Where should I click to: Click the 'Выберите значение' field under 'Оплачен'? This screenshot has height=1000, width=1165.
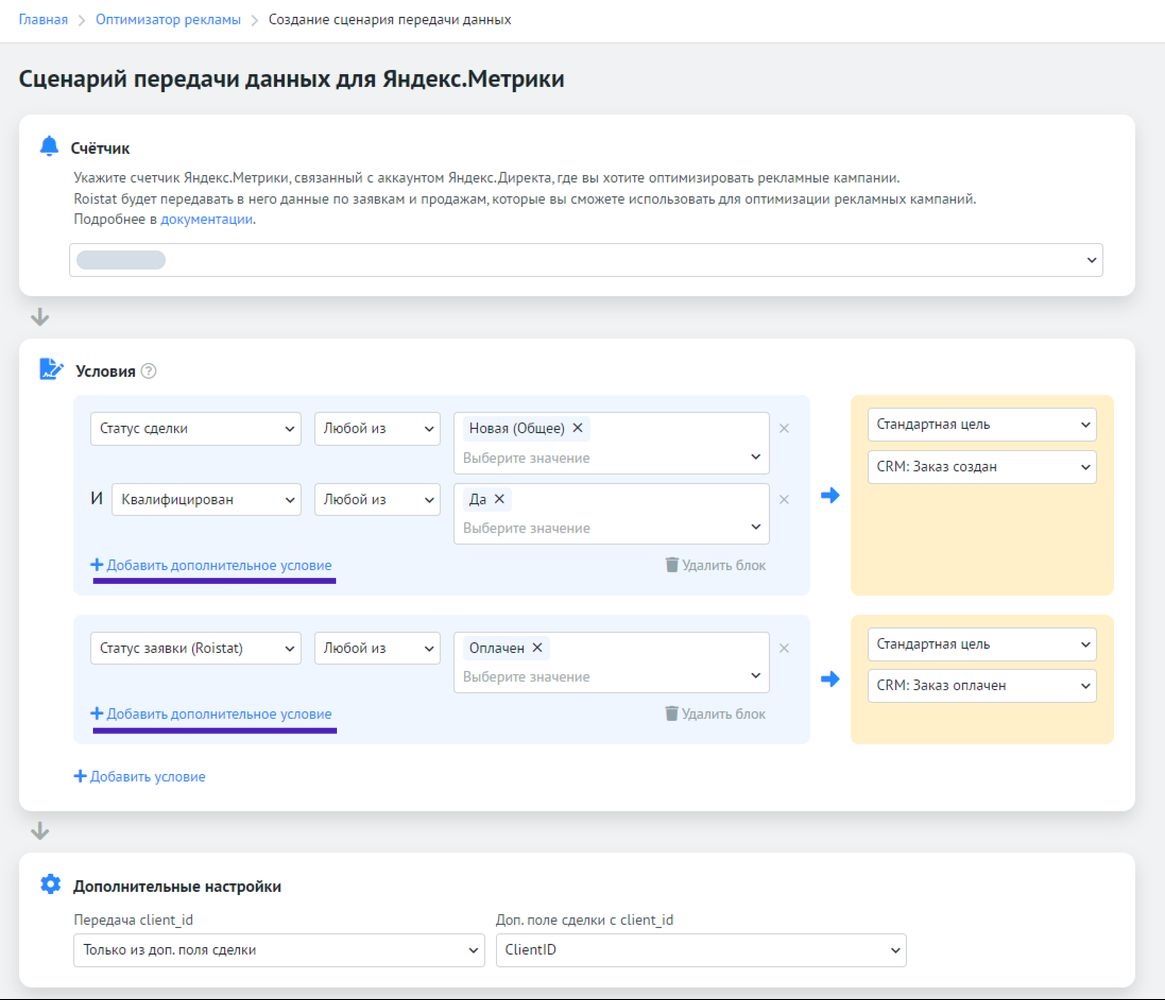coord(600,677)
